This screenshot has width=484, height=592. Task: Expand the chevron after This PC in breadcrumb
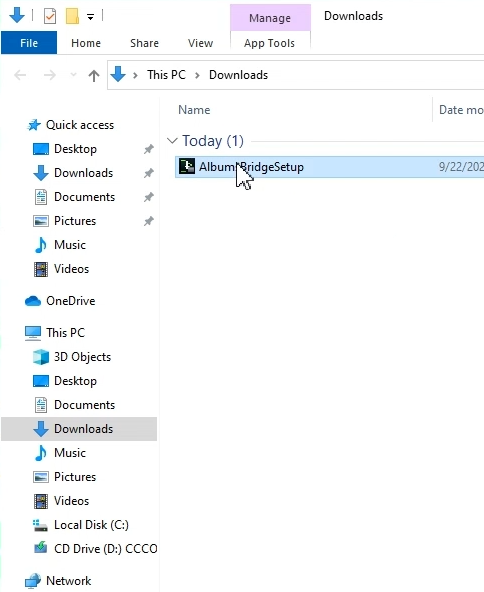coord(197,76)
